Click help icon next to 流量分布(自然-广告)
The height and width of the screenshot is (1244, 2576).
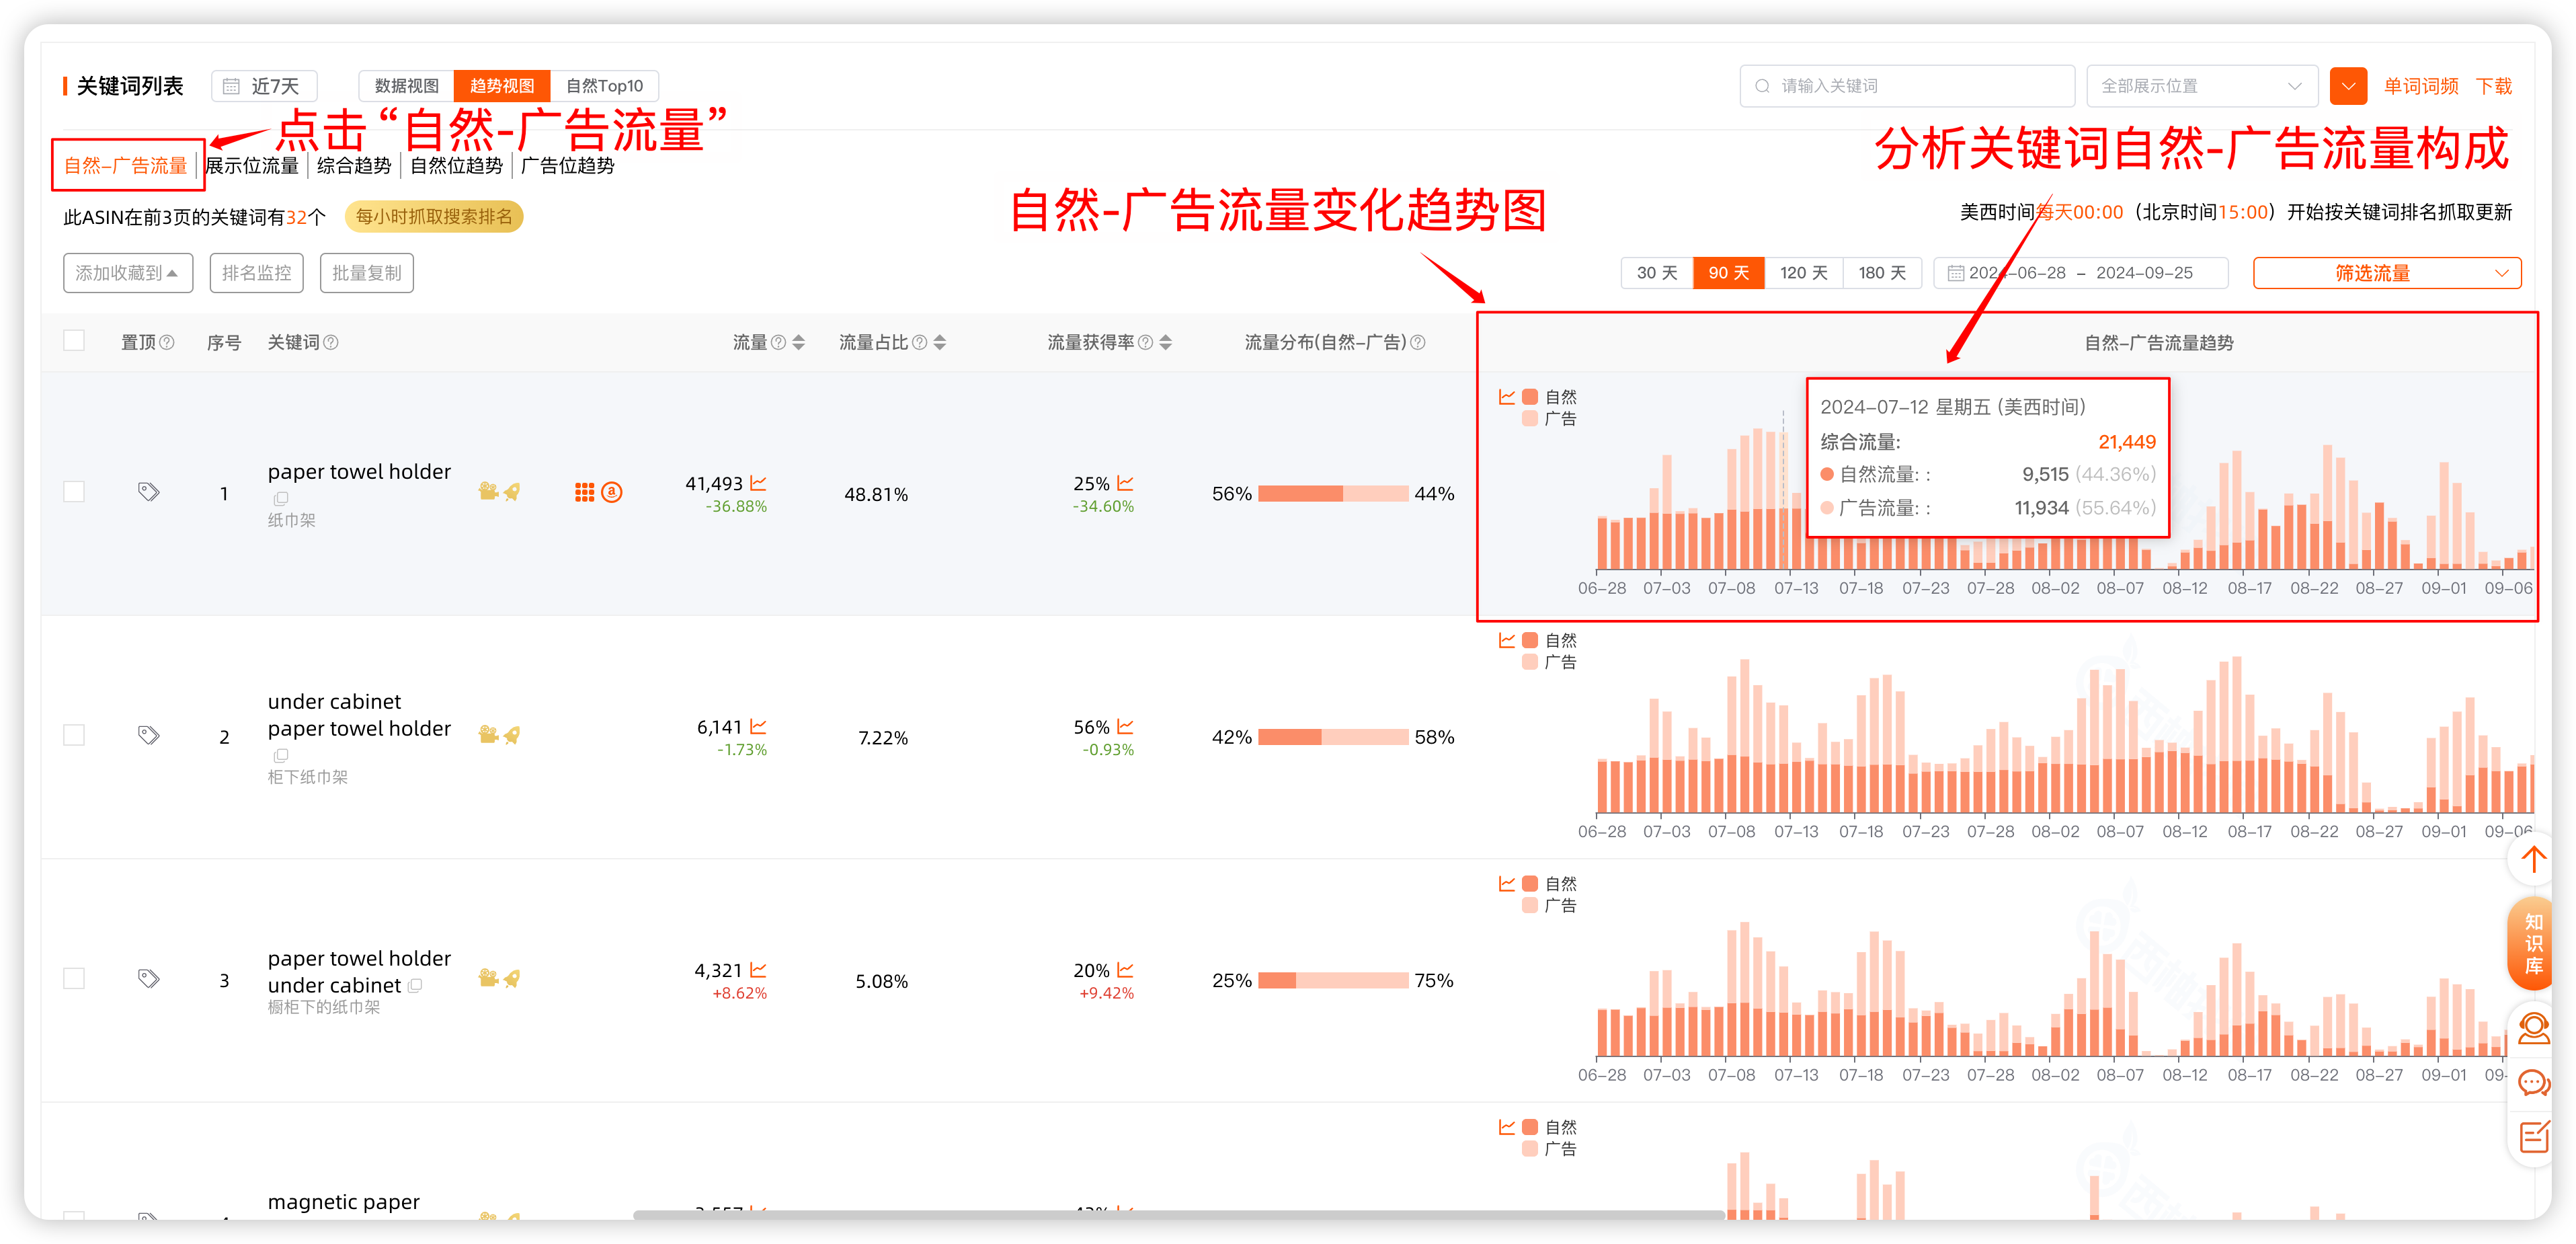1418,342
